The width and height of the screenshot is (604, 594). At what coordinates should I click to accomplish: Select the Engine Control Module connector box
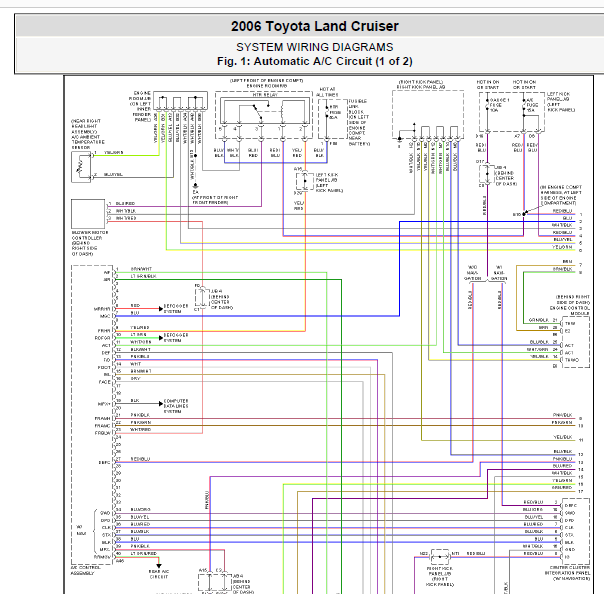(575, 342)
